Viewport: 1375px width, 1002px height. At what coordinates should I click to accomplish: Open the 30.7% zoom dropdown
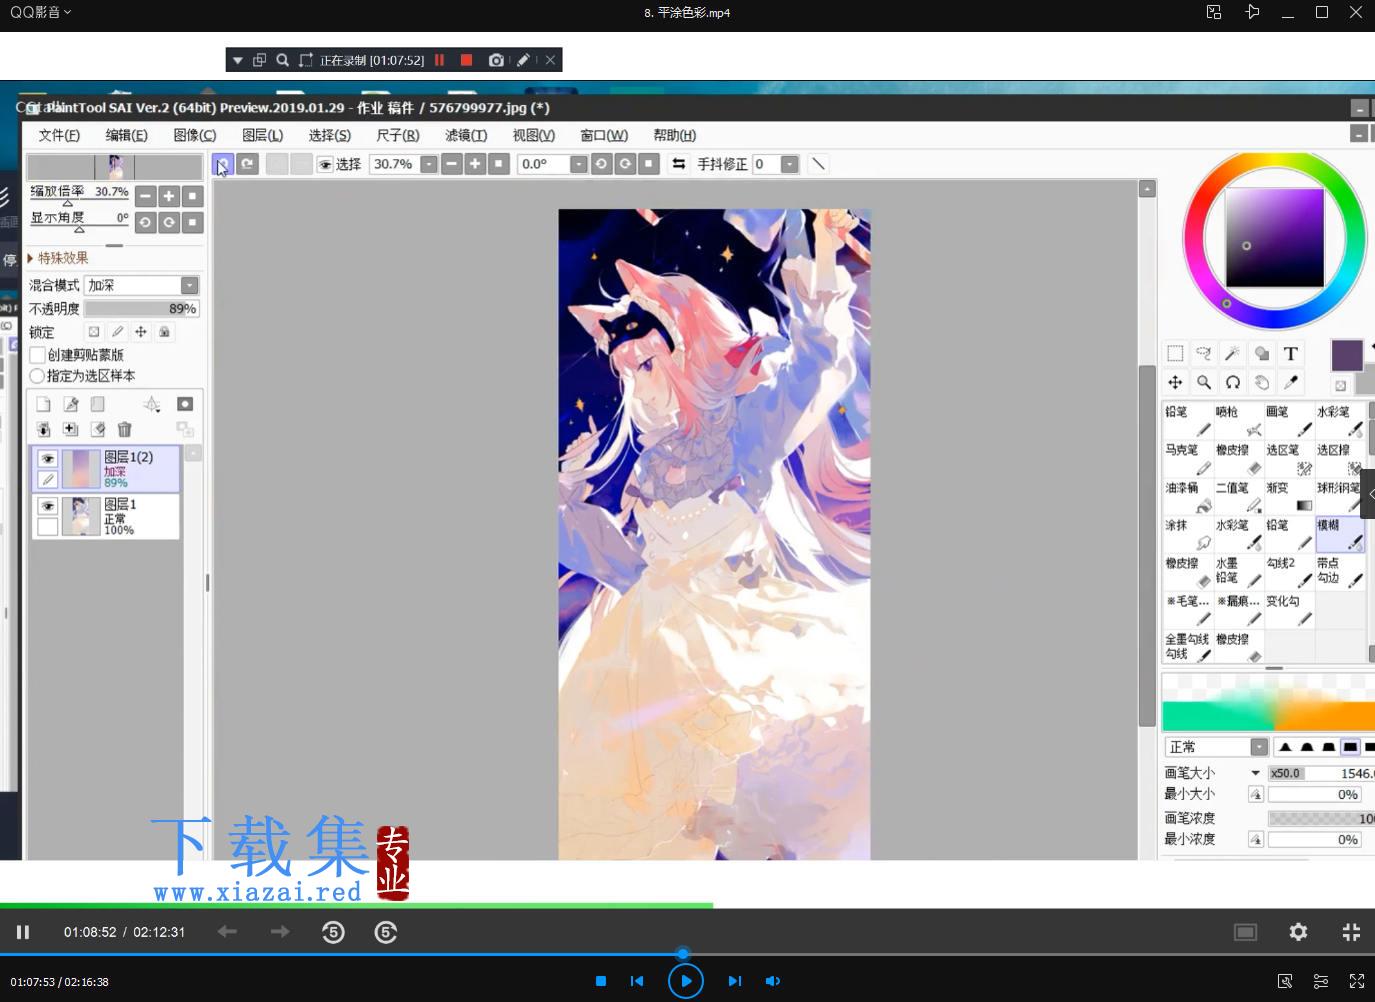(x=429, y=164)
